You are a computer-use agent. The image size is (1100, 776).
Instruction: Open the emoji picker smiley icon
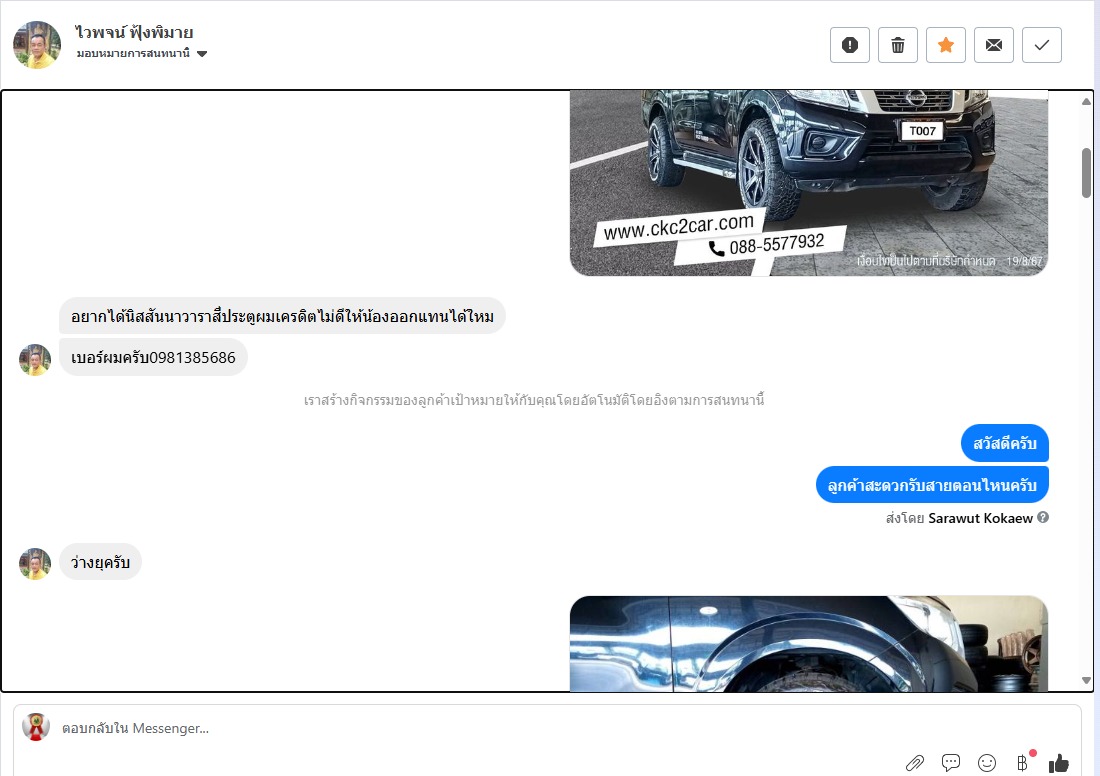pos(987,763)
